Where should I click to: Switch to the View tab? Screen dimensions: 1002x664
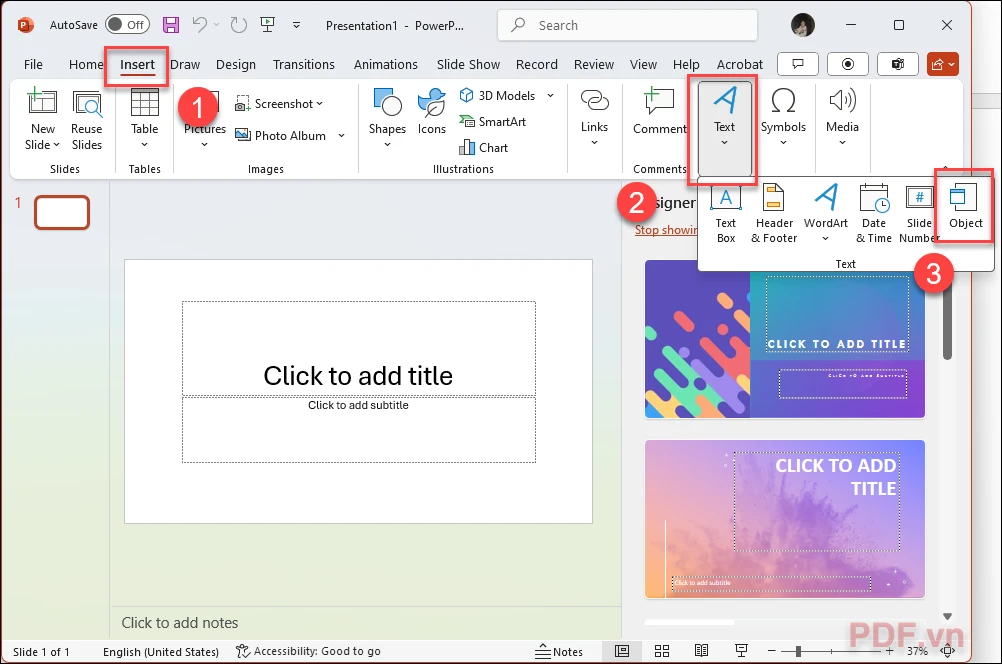click(x=644, y=65)
